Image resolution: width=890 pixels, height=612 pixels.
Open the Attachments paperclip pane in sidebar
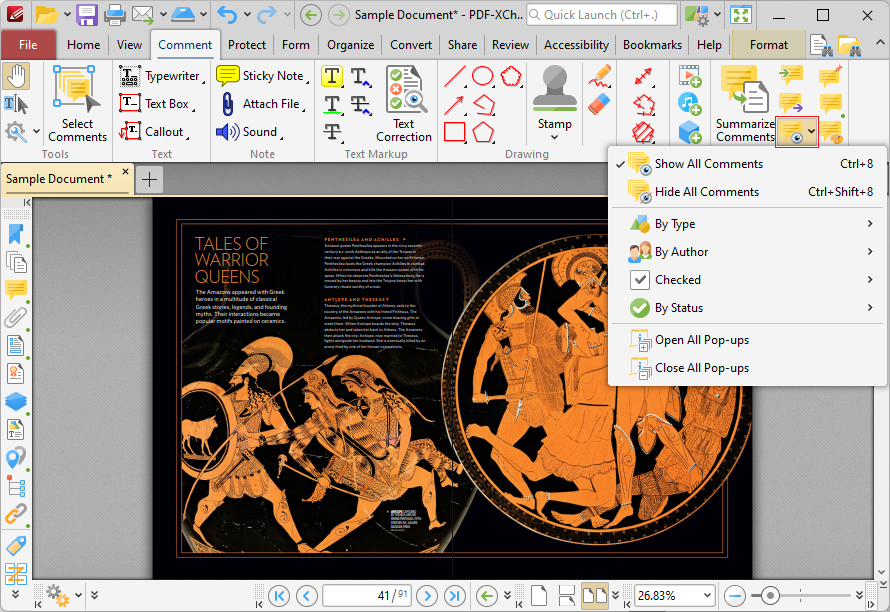coord(15,318)
